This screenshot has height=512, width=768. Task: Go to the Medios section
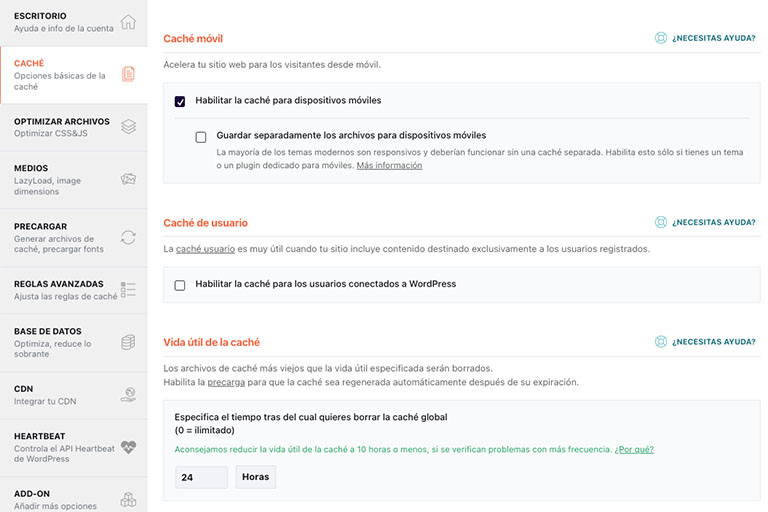pos(74,179)
